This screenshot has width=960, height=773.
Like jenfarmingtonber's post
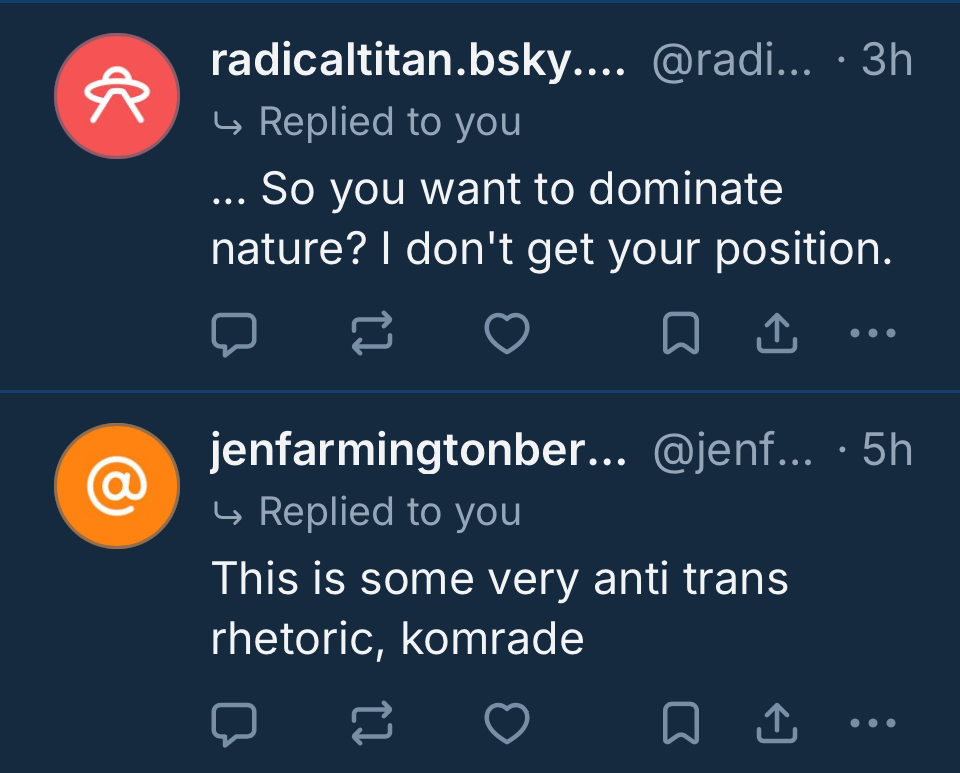506,724
